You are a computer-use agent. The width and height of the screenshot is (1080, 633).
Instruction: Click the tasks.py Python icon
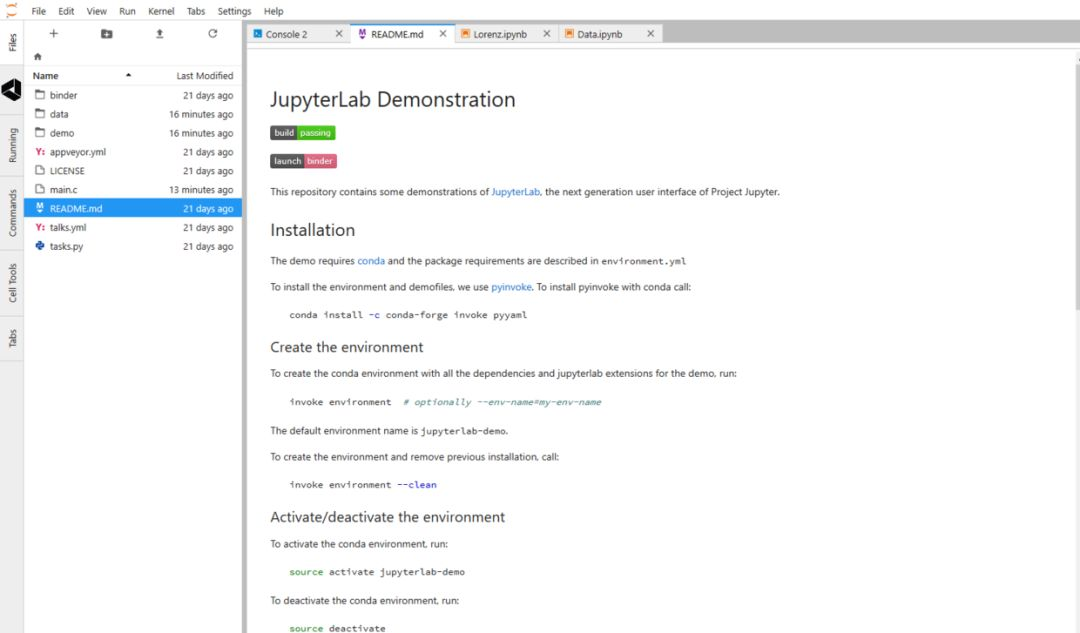(x=40, y=245)
